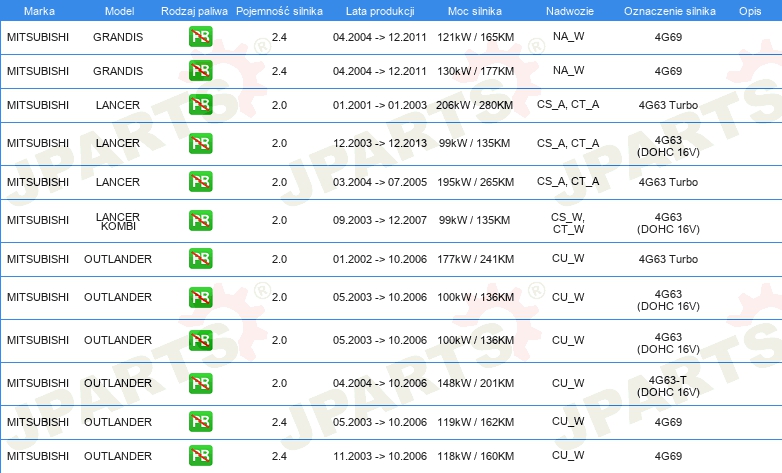Click the Oznaczenie silnika column header
Viewport: 782px width, 473px height.
(x=669, y=11)
